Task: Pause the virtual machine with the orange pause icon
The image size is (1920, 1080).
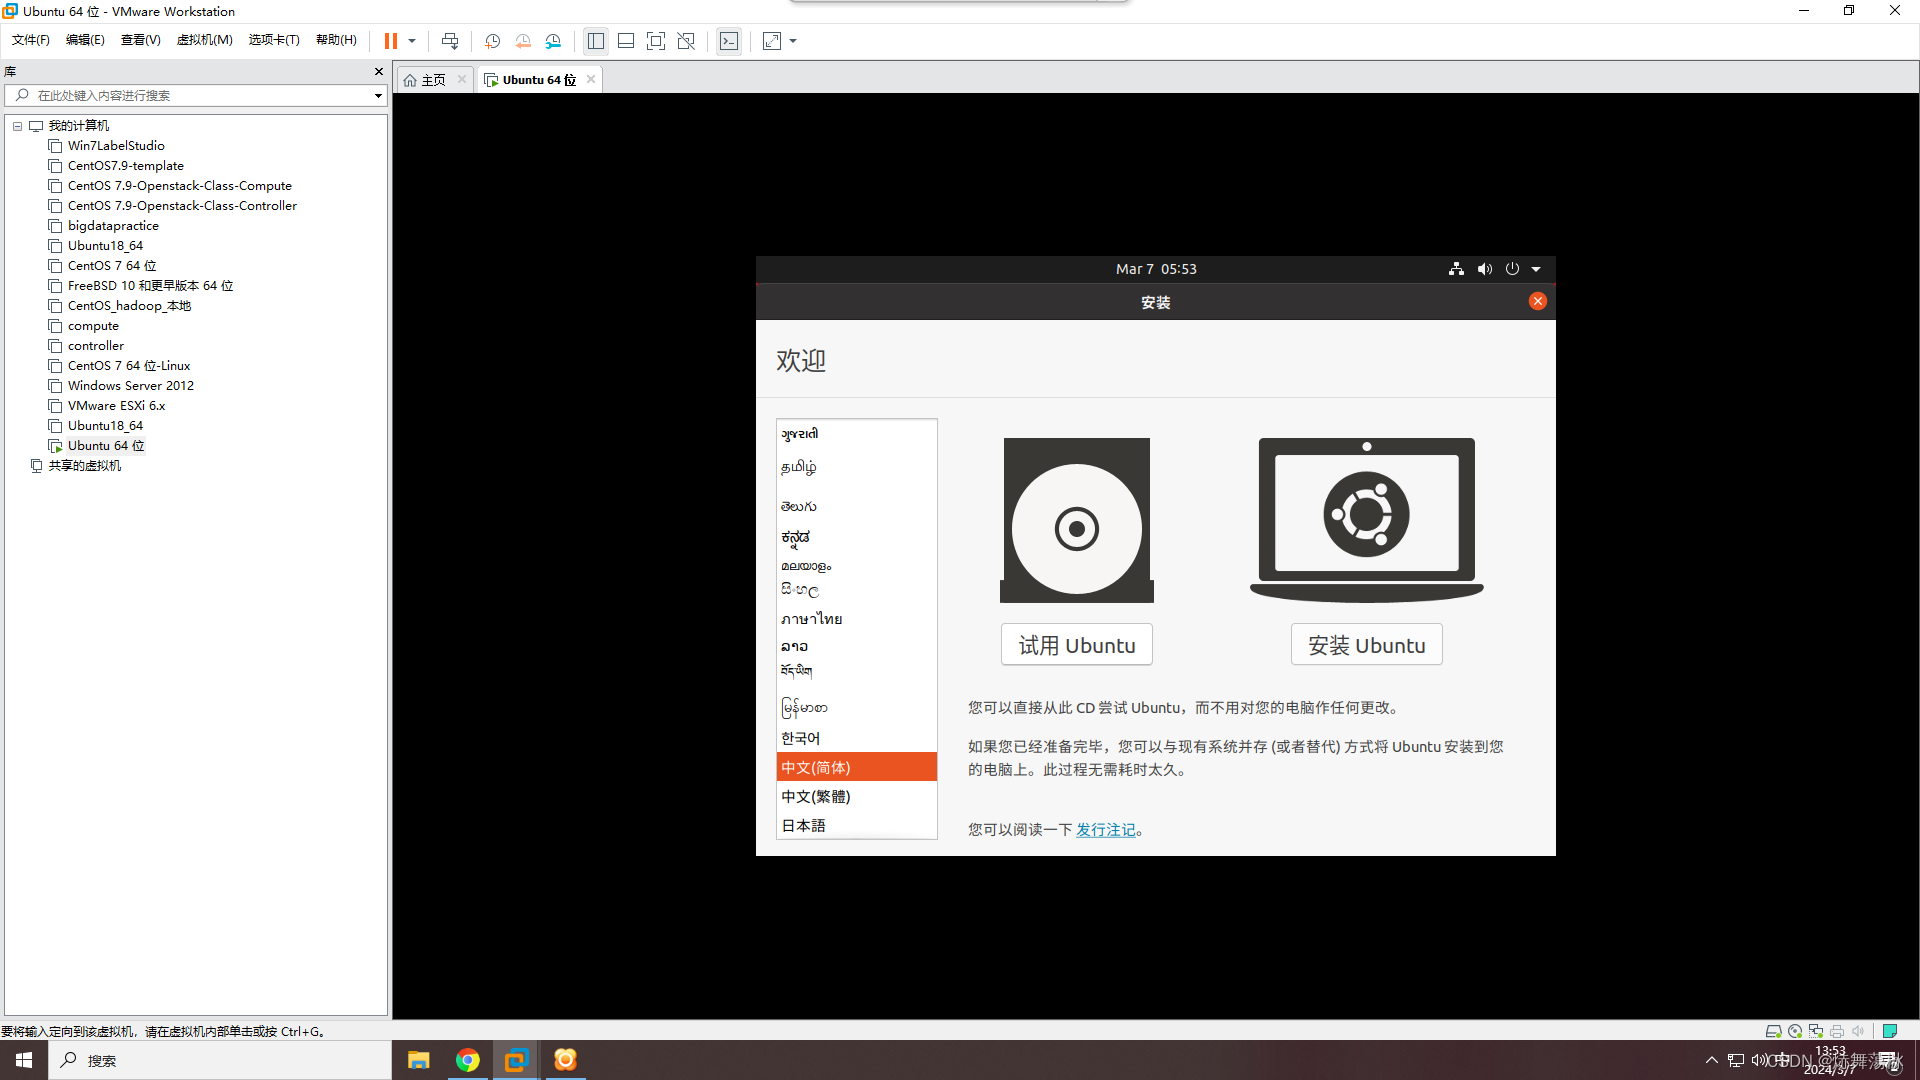Action: pyautogui.click(x=391, y=41)
